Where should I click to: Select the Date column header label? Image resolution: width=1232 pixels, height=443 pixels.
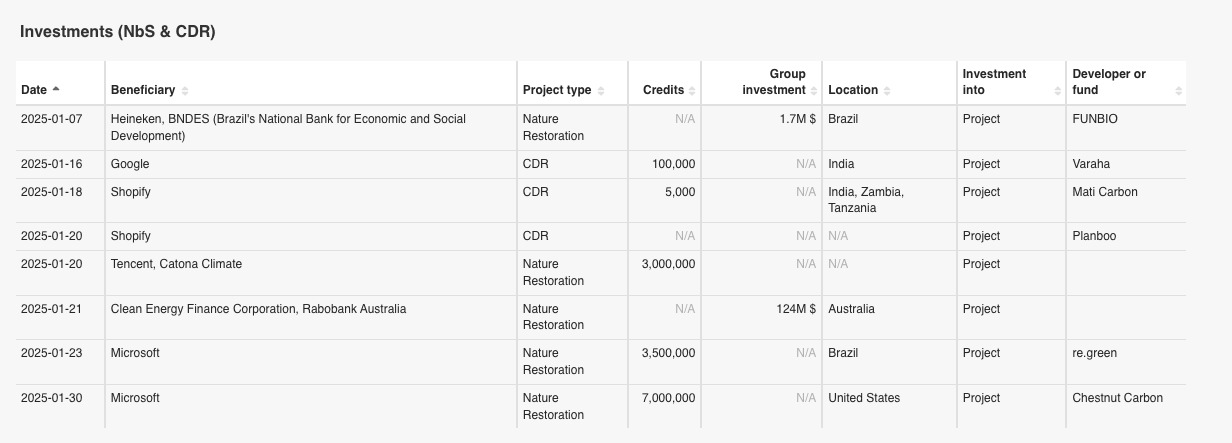point(34,90)
